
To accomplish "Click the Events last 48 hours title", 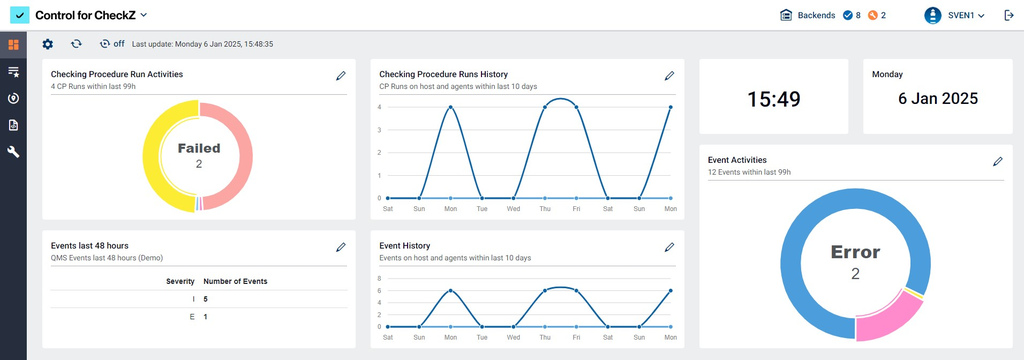I will pyautogui.click(x=89, y=246).
